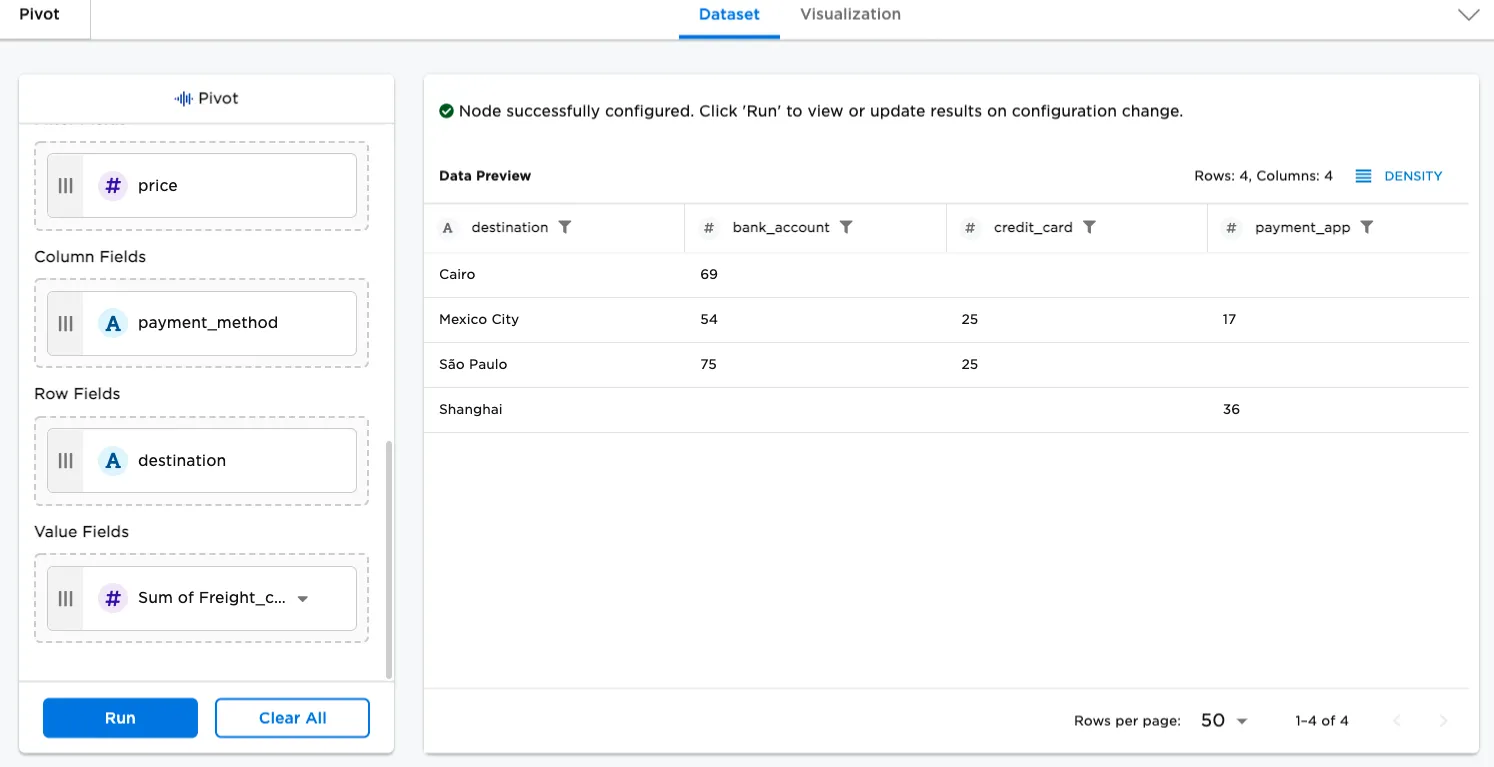
Task: Filter the credit_card column
Action: click(1090, 227)
